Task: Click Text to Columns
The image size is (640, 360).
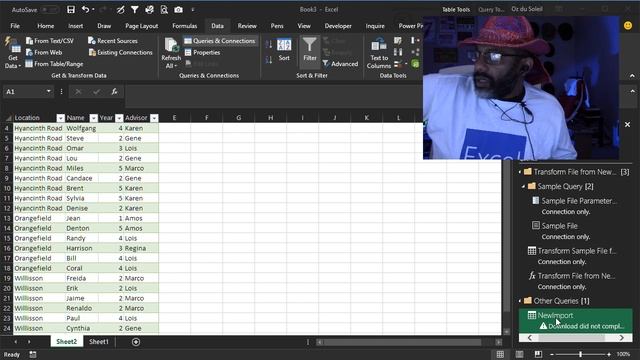Action: pos(379,53)
